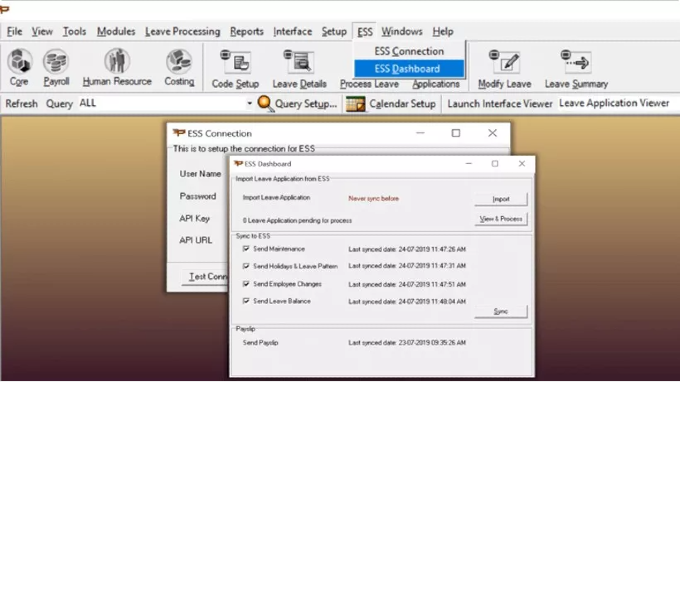Screen dimensions: 680x606
Task: Click the Import button
Action: pyautogui.click(x=501, y=199)
